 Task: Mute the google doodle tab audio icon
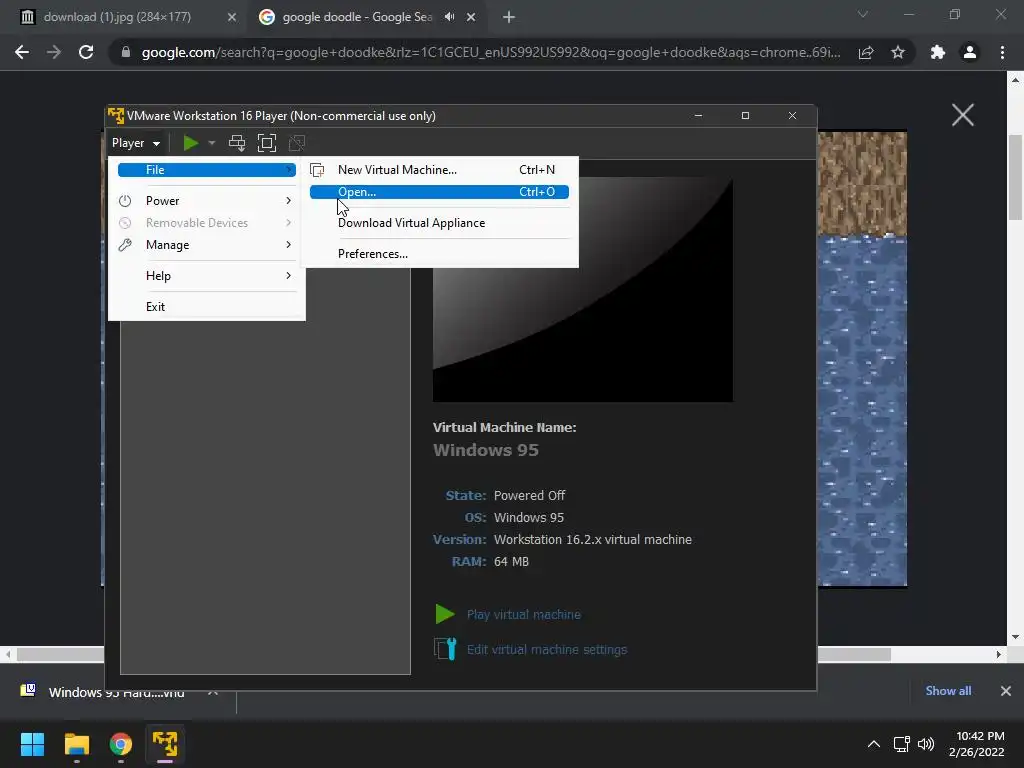449,17
